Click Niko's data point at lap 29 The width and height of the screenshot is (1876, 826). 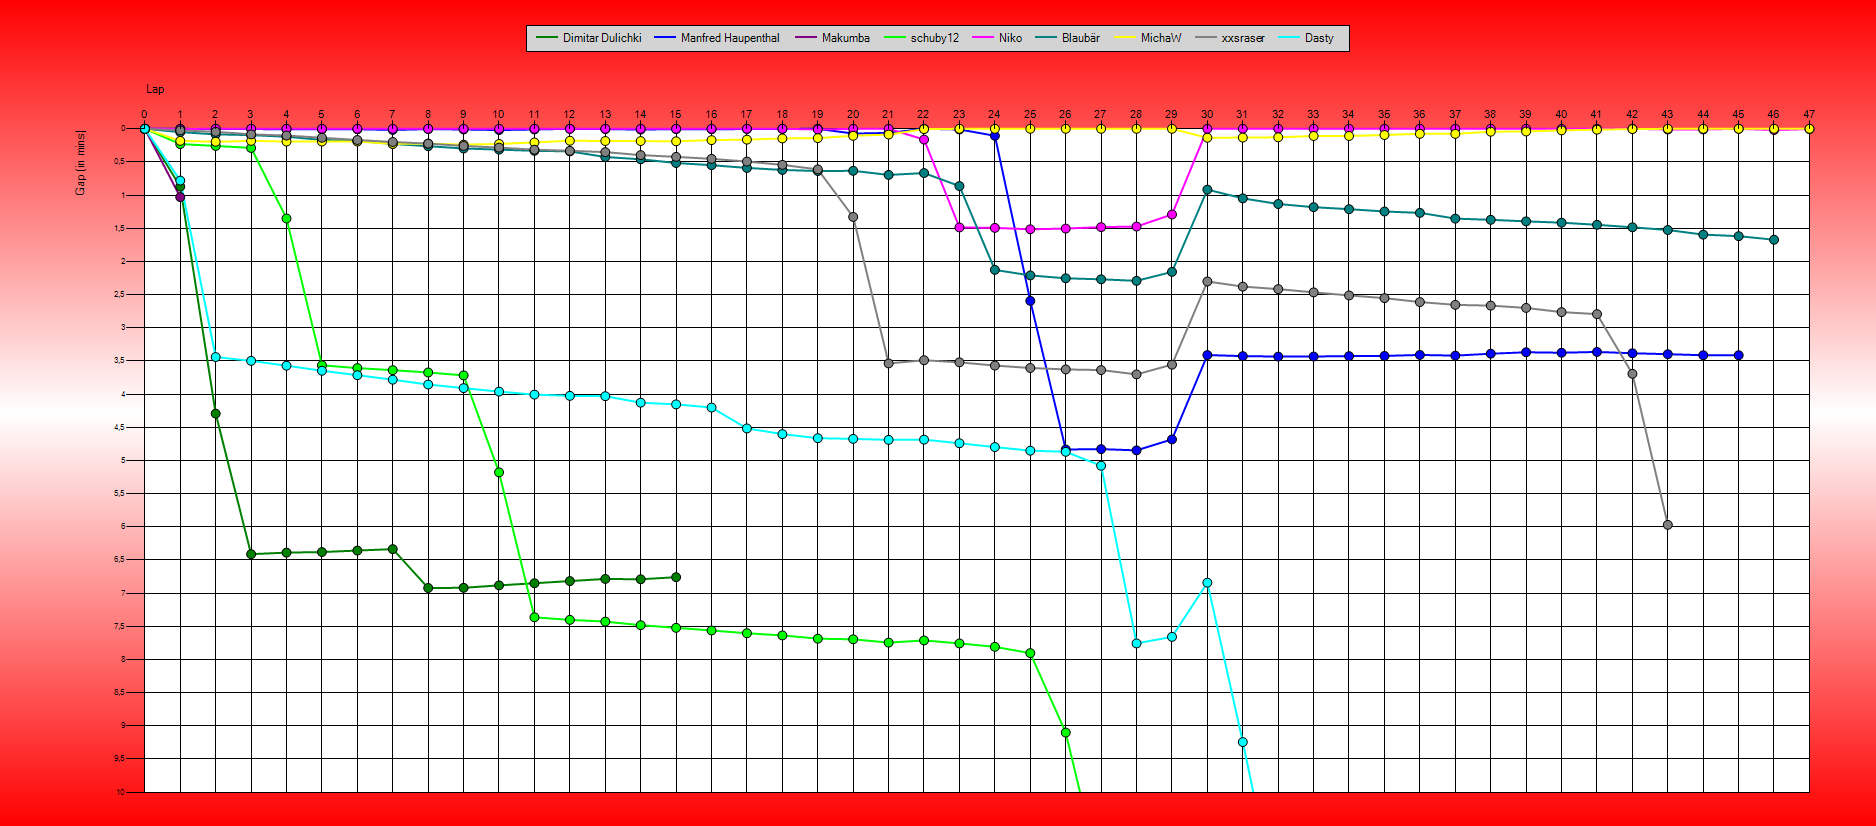point(1171,215)
